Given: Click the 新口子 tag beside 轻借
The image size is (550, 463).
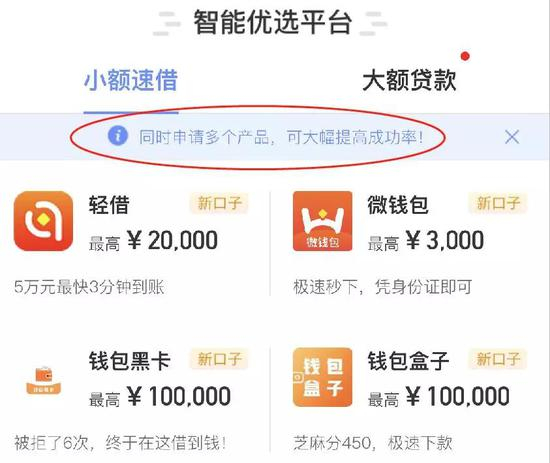Looking at the screenshot, I should click(219, 203).
